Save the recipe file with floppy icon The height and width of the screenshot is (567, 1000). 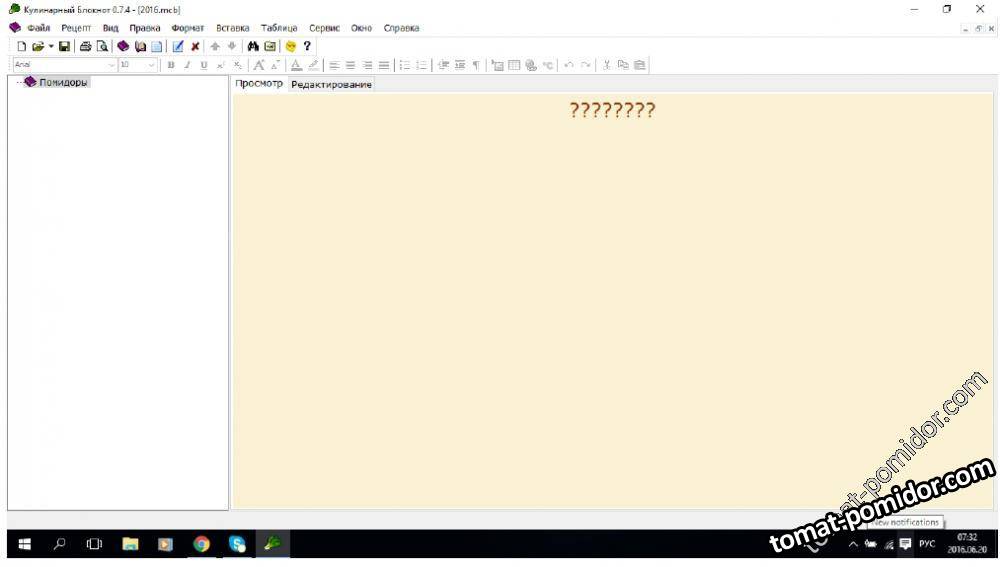pyautogui.click(x=64, y=46)
